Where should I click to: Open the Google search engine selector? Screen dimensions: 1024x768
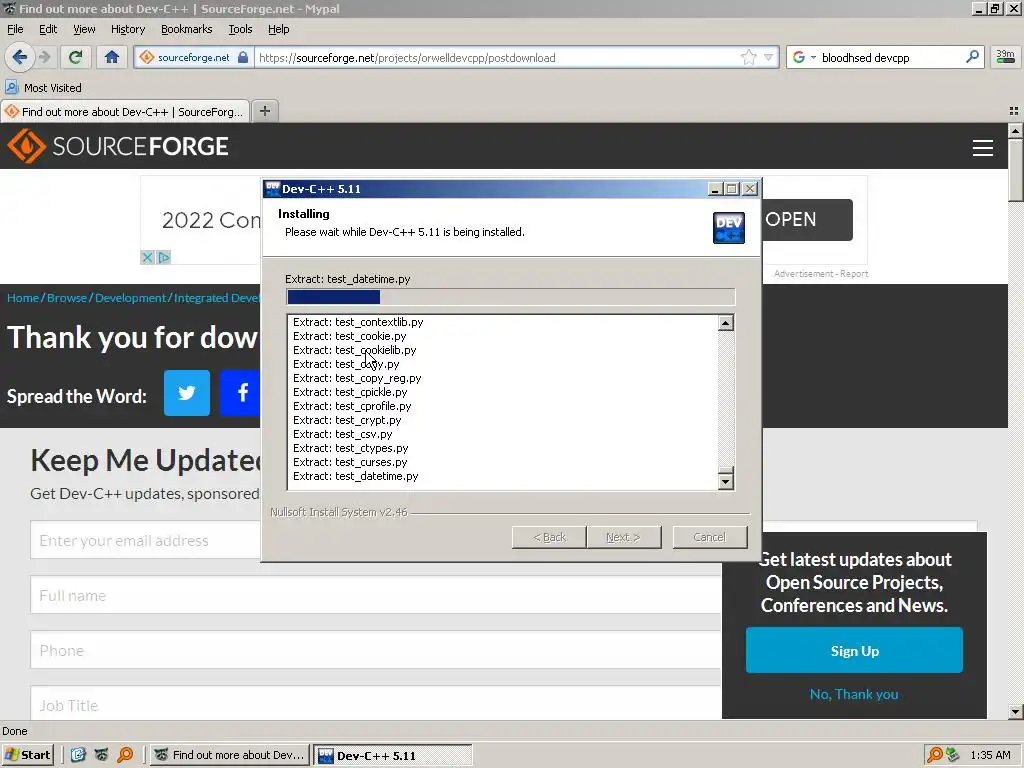[x=804, y=57]
